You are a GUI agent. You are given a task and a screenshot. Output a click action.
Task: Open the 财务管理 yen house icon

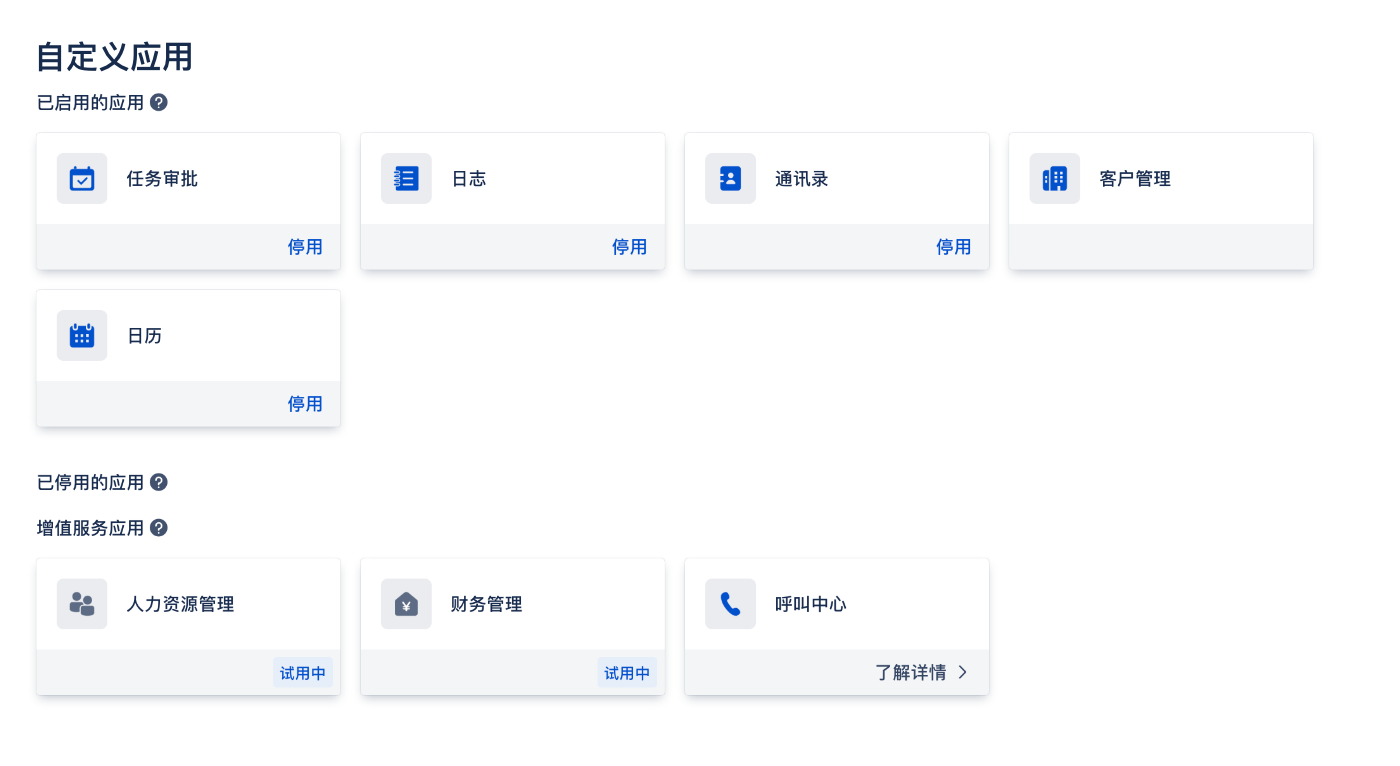(406, 604)
